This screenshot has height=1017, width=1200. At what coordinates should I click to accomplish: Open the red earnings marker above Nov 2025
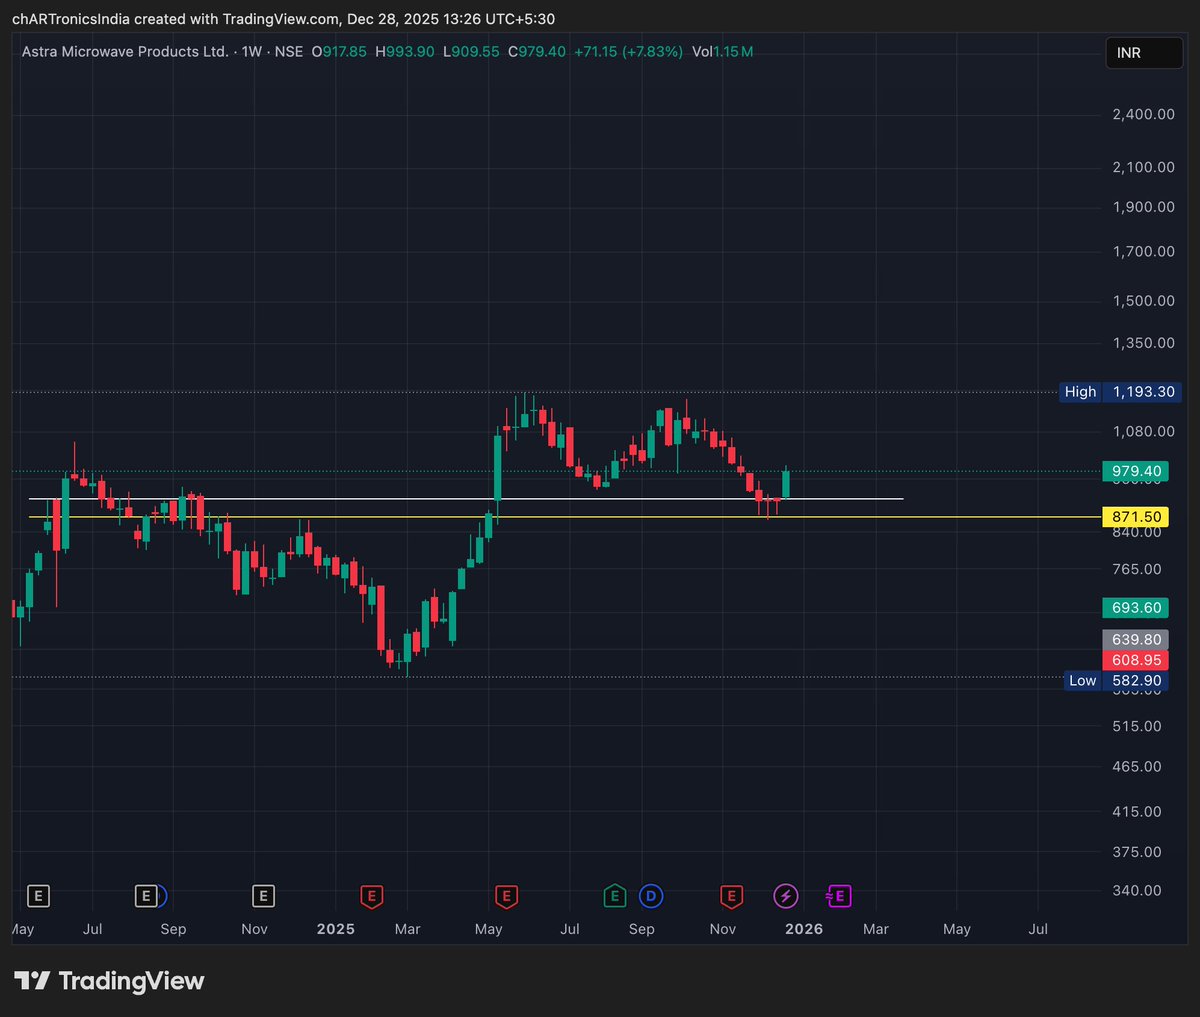[731, 896]
